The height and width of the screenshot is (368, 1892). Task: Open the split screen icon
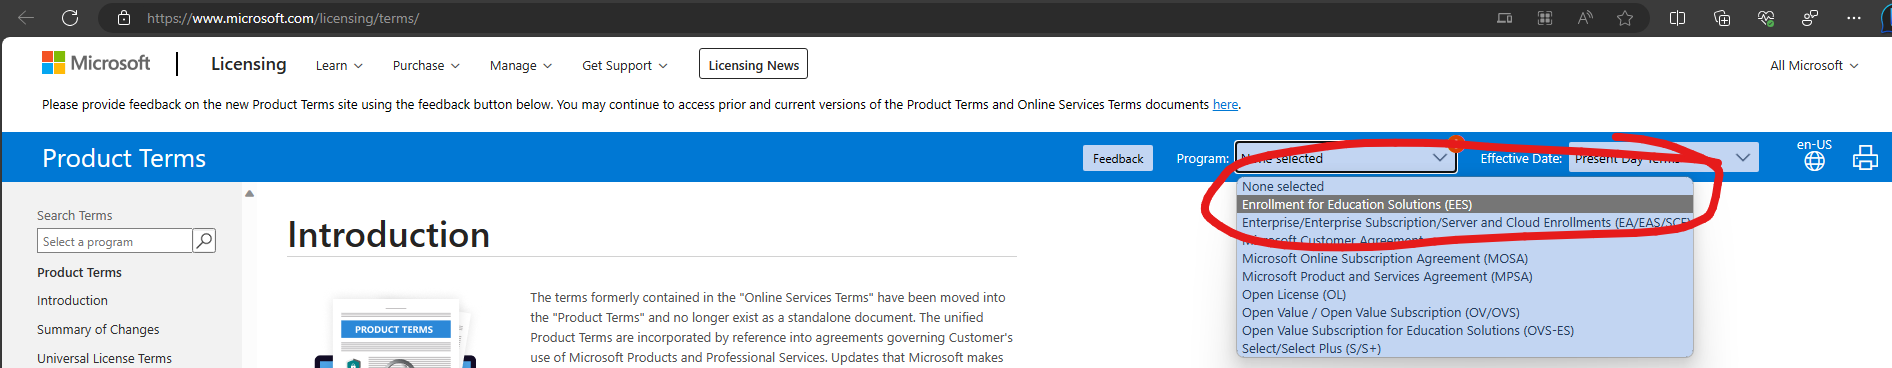(x=1678, y=18)
